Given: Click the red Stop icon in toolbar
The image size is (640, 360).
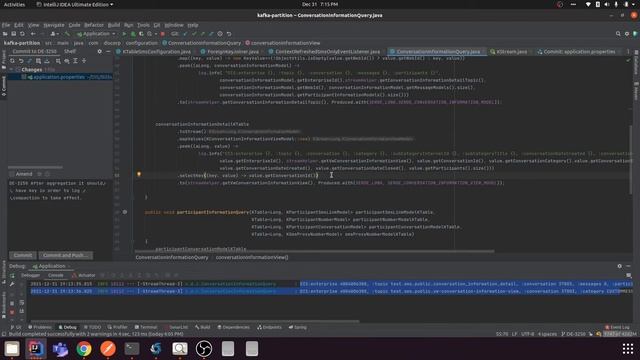Looking at the screenshot, I should tap(163, 34).
